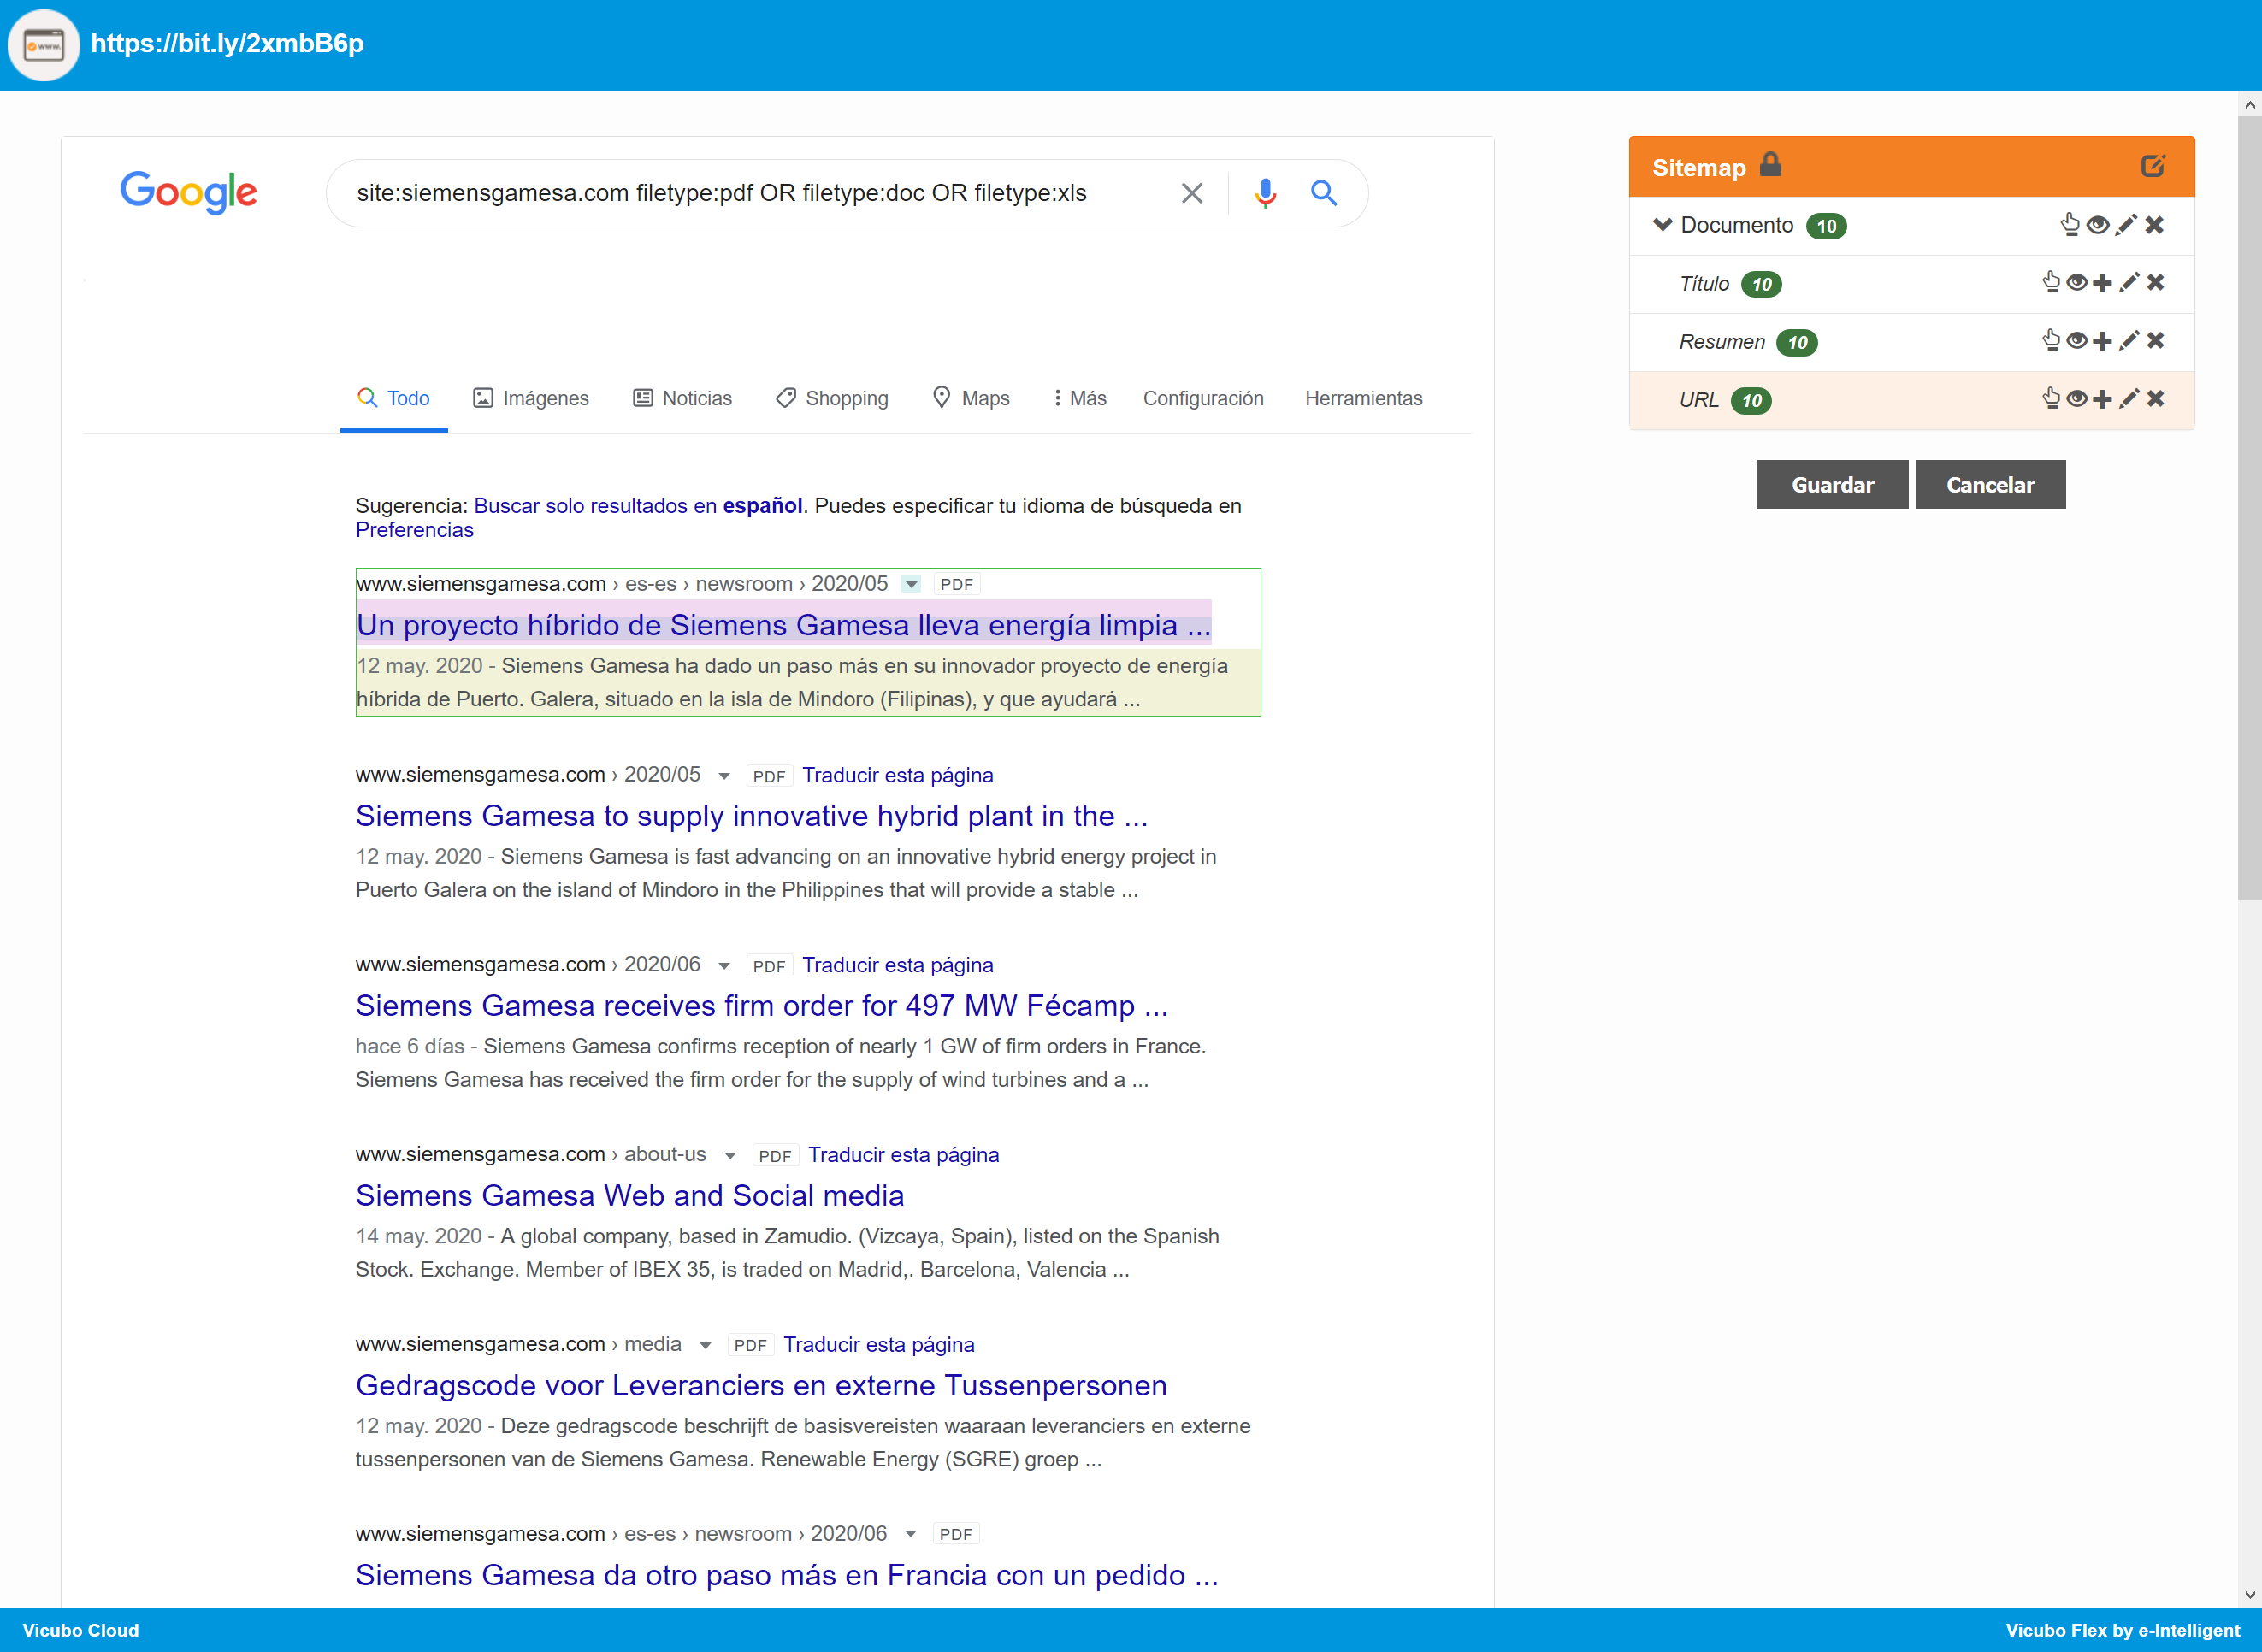The image size is (2262, 1652).
Task: Click the Google logo
Action: click(x=189, y=192)
